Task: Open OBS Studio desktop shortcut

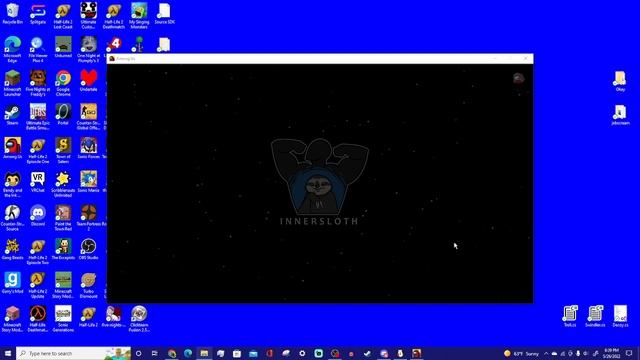Action: click(x=88, y=249)
